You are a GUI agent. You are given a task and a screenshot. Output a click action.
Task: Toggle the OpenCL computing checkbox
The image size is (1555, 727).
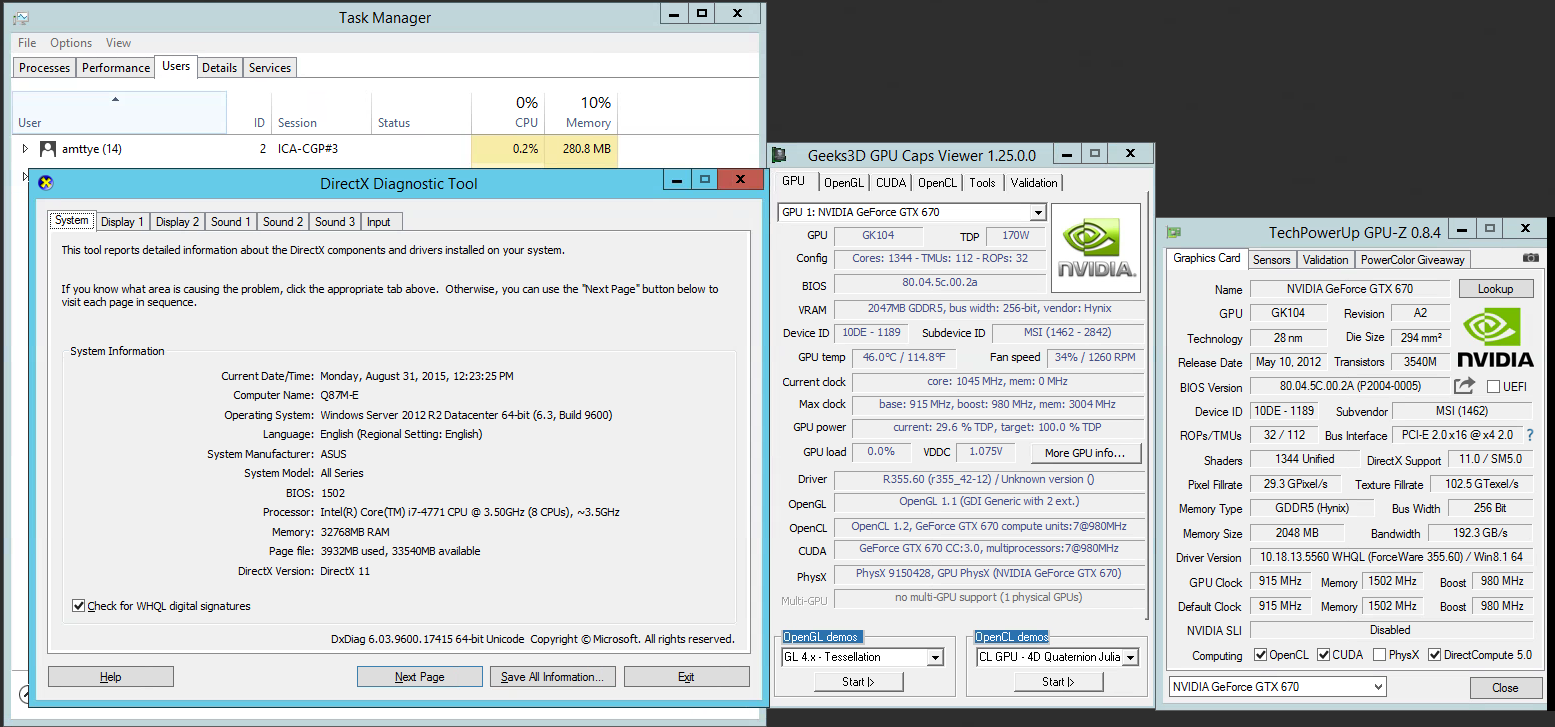click(1260, 656)
